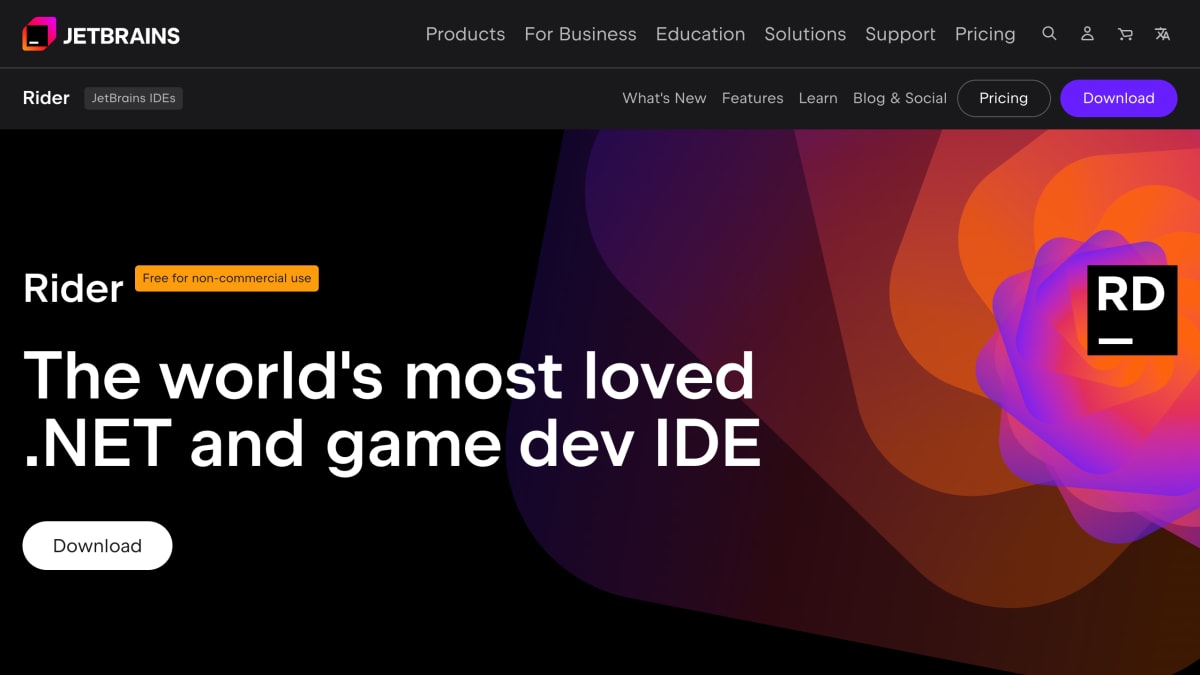The height and width of the screenshot is (675, 1200).
Task: Click Free for non-commercial use badge
Action: tap(226, 278)
